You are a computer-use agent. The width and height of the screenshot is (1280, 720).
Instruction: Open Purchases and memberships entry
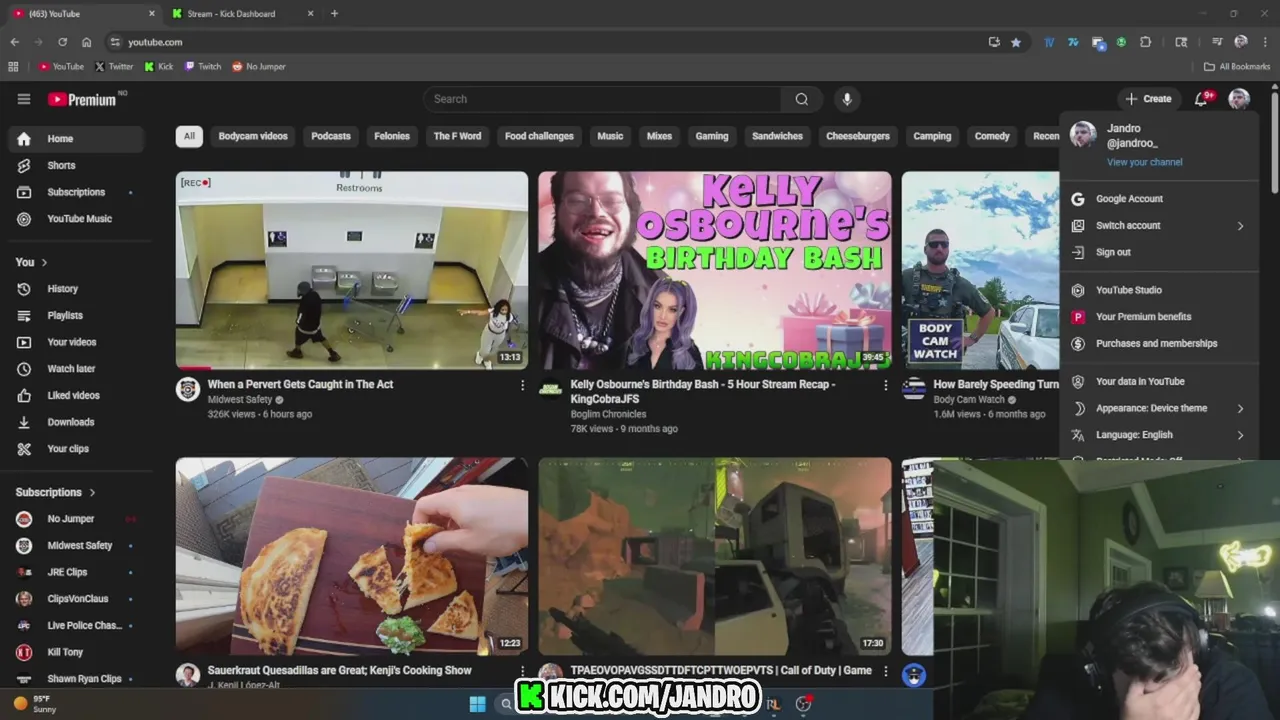point(1159,344)
